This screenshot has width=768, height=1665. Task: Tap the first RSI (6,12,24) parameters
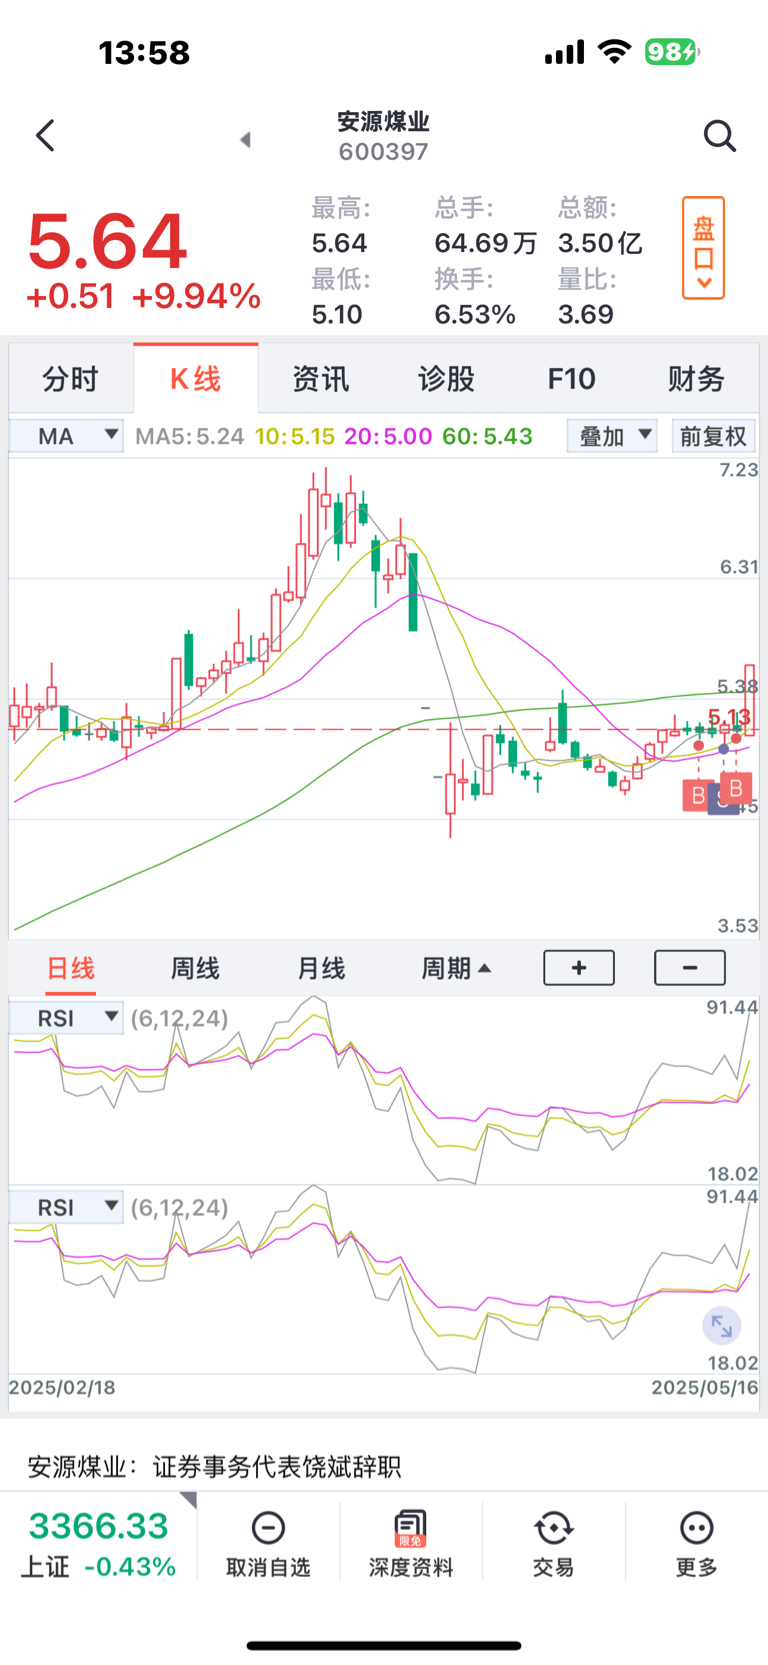(179, 1018)
